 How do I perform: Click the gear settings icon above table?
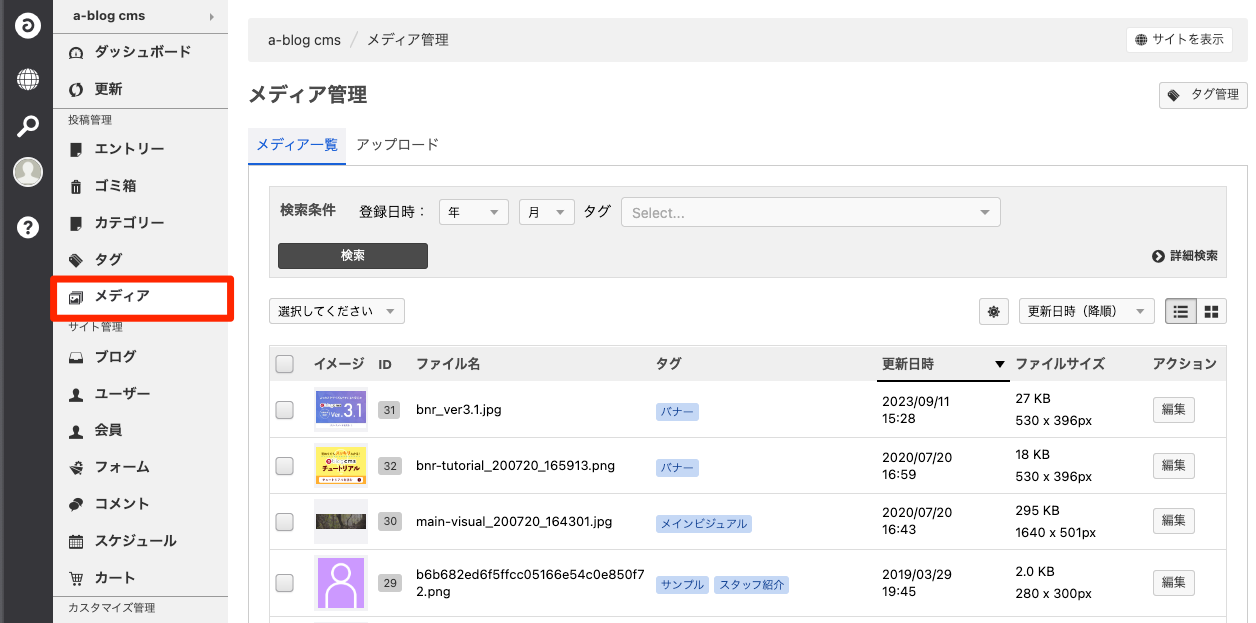(x=993, y=312)
